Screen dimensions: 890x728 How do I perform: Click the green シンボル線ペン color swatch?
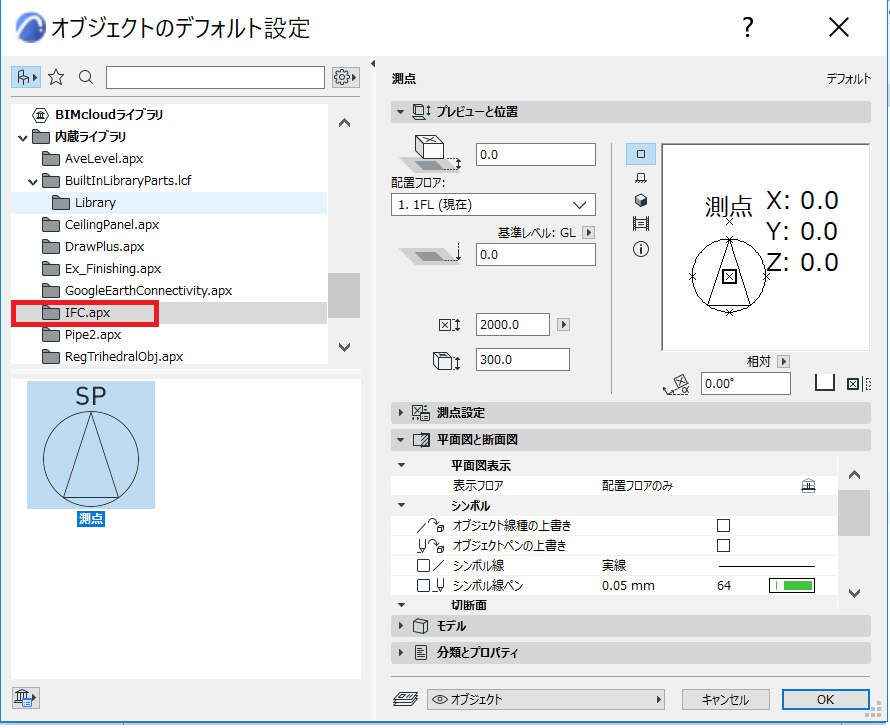point(792,586)
